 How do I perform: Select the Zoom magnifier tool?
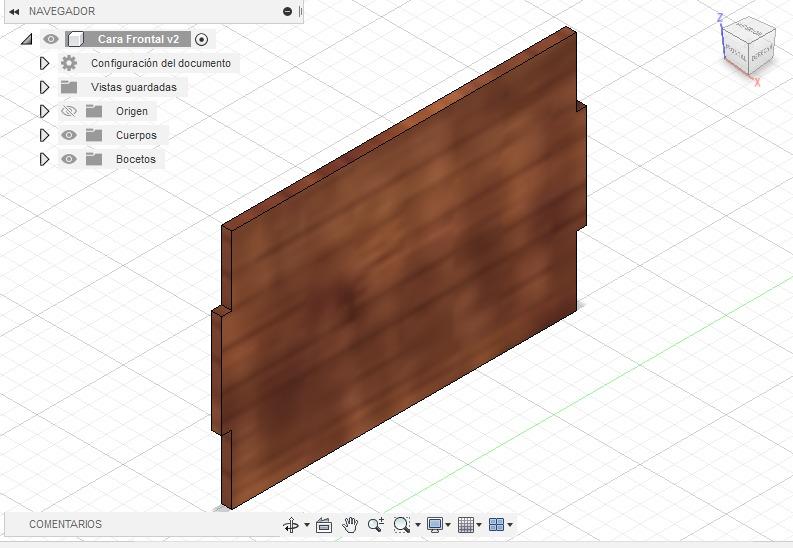pyautogui.click(x=376, y=525)
